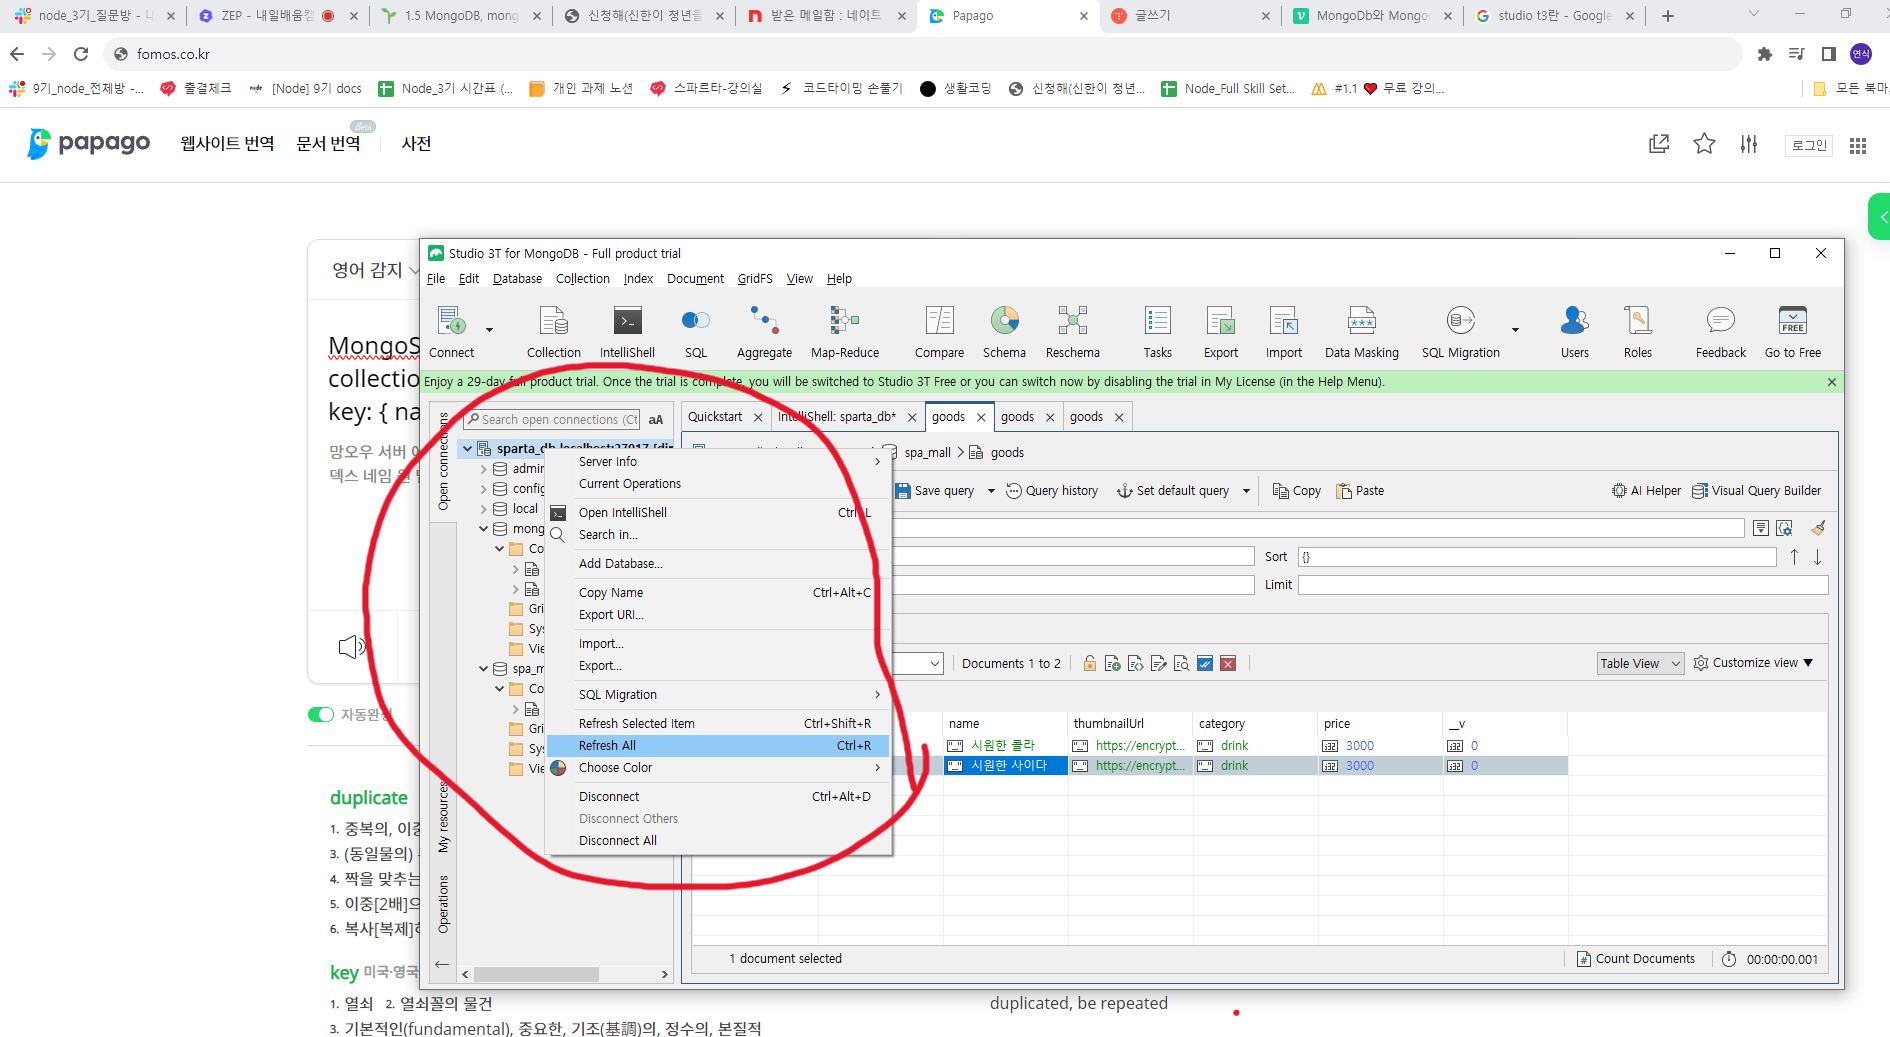Click the Reschema toolbar icon
This screenshot has height=1037, width=1890.
click(1072, 331)
